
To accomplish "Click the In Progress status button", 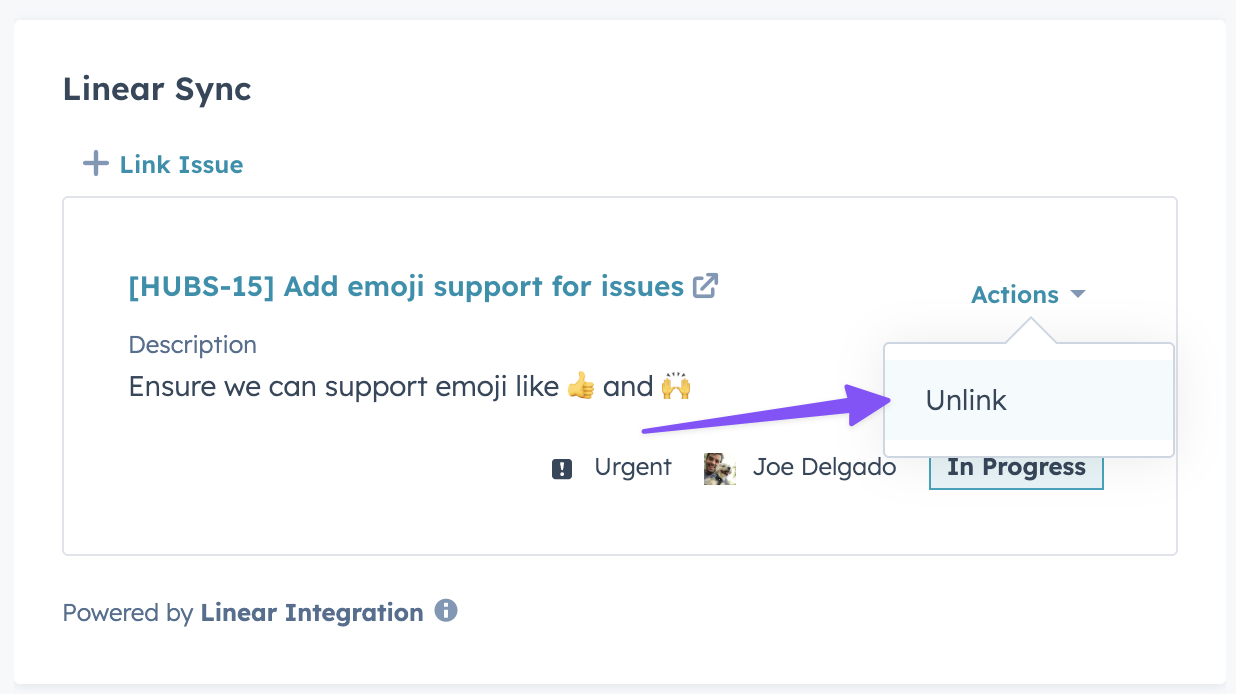I will click(x=1016, y=467).
